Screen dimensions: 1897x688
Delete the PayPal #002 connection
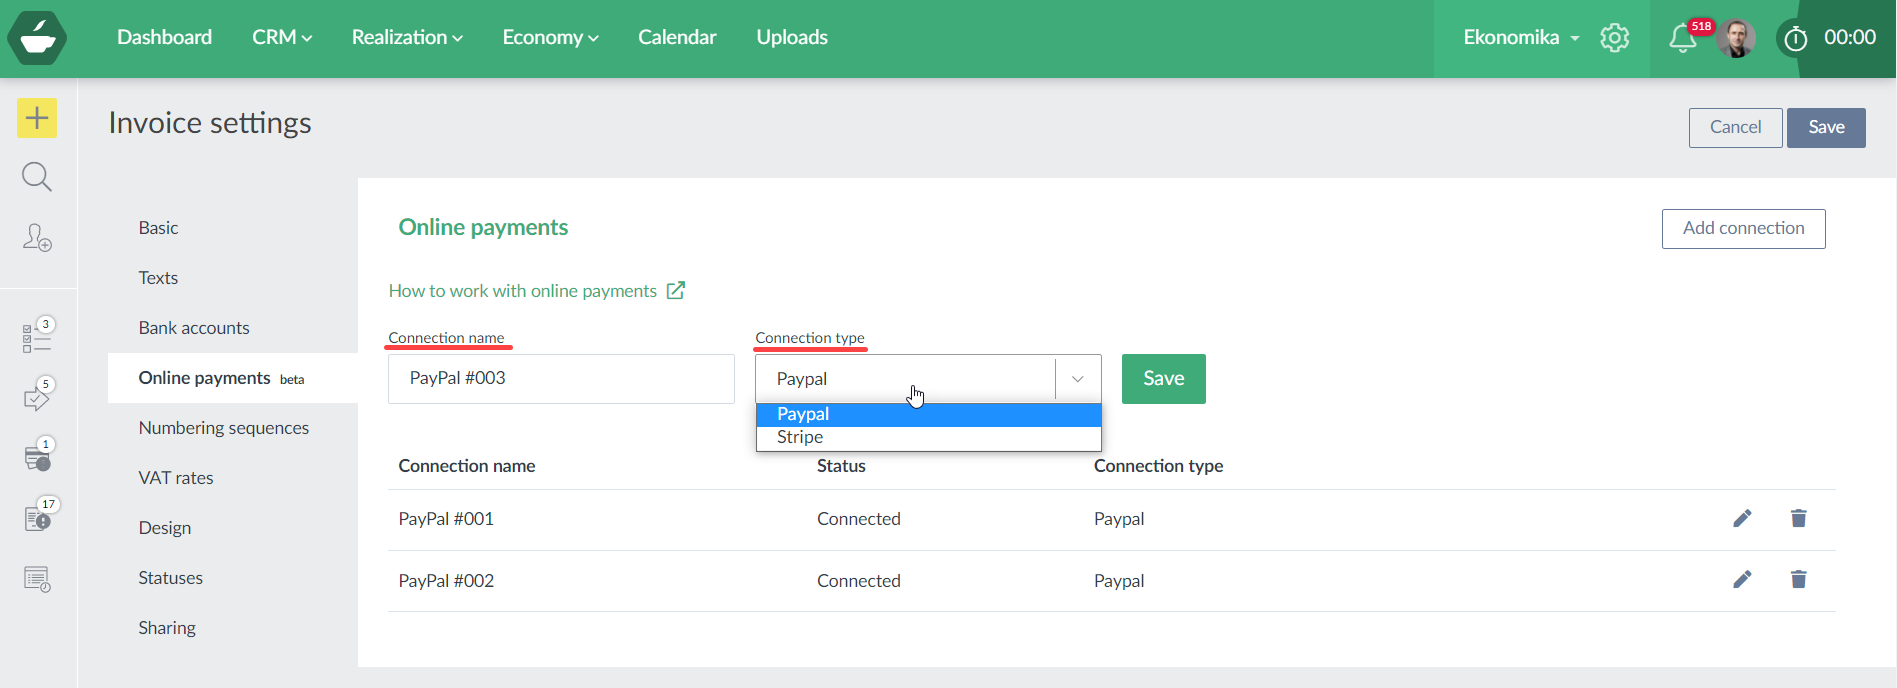1798,580
